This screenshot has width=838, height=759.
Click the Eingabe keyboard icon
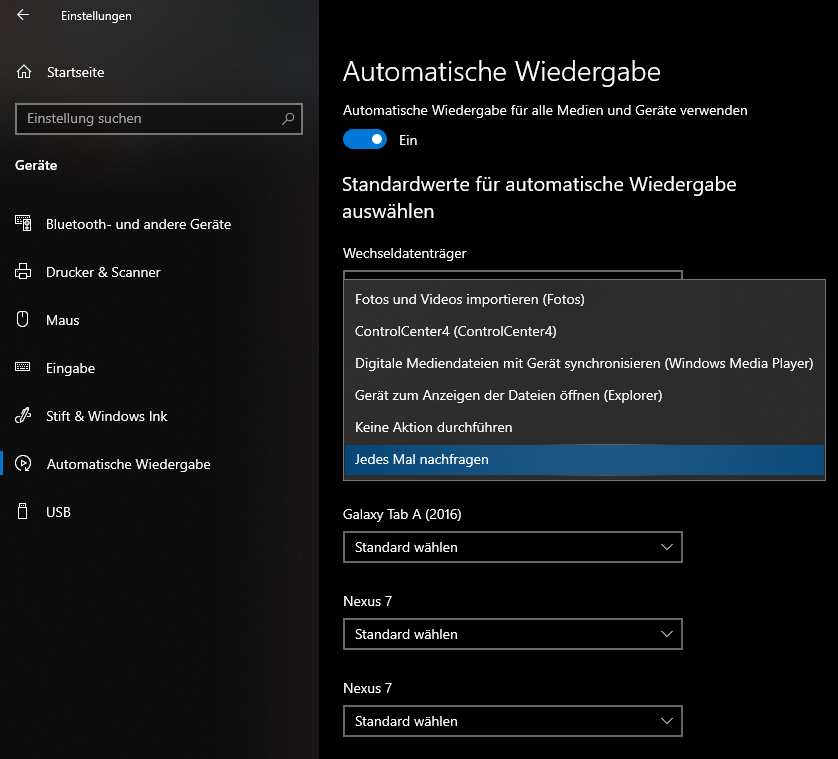(23, 368)
